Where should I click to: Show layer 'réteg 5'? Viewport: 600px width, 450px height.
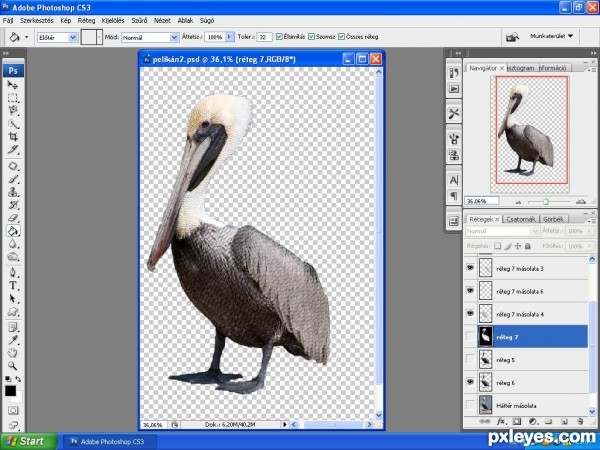470,360
